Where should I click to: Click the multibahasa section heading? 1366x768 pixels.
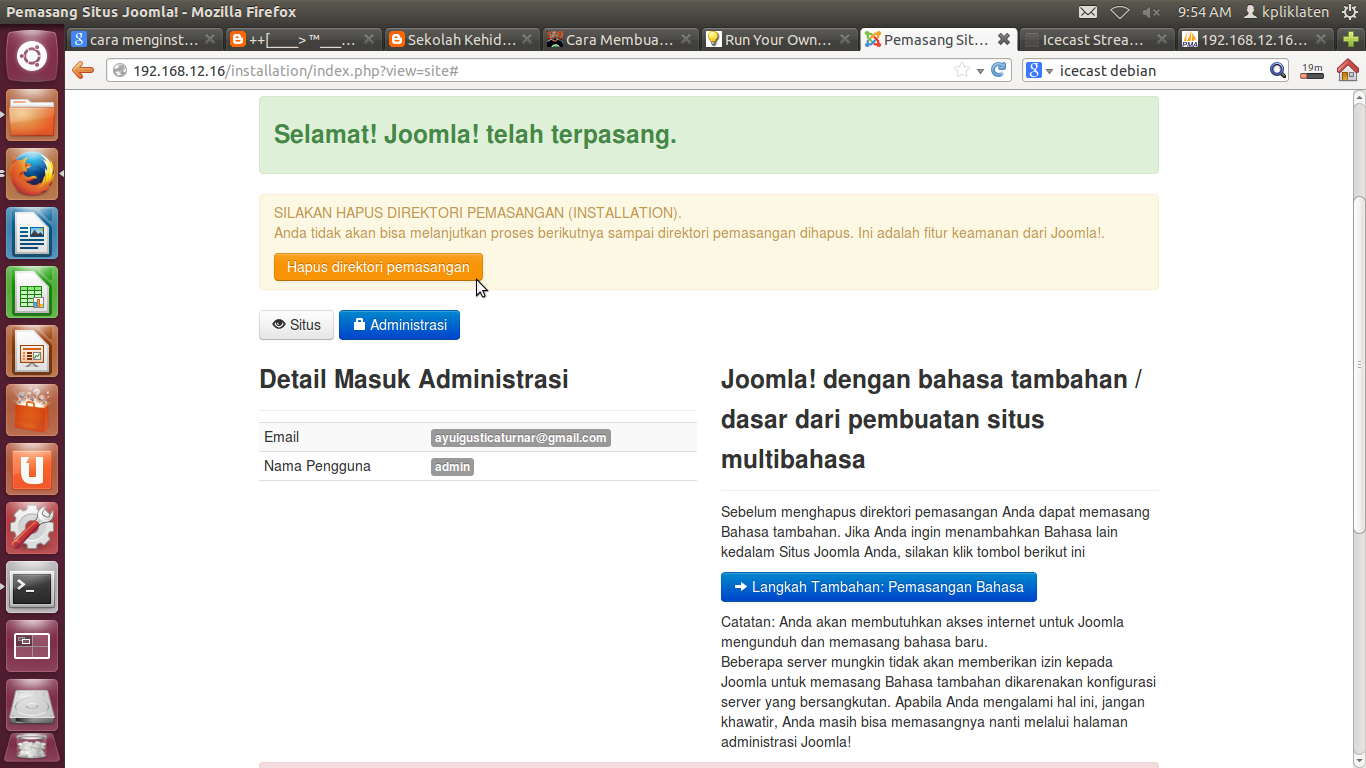click(931, 420)
